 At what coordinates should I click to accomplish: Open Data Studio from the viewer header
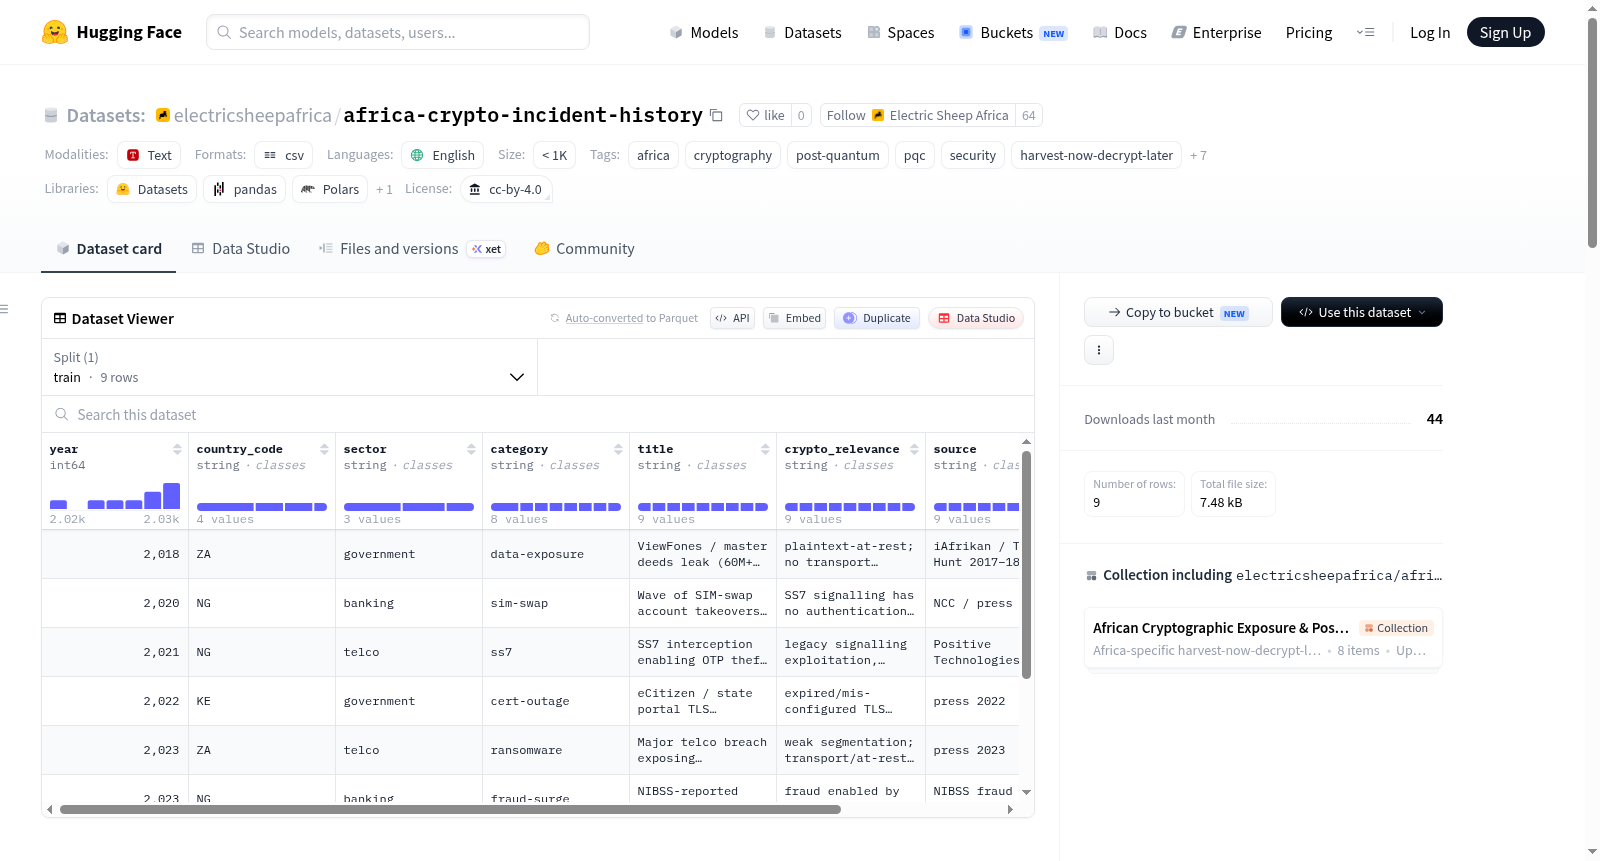(975, 318)
